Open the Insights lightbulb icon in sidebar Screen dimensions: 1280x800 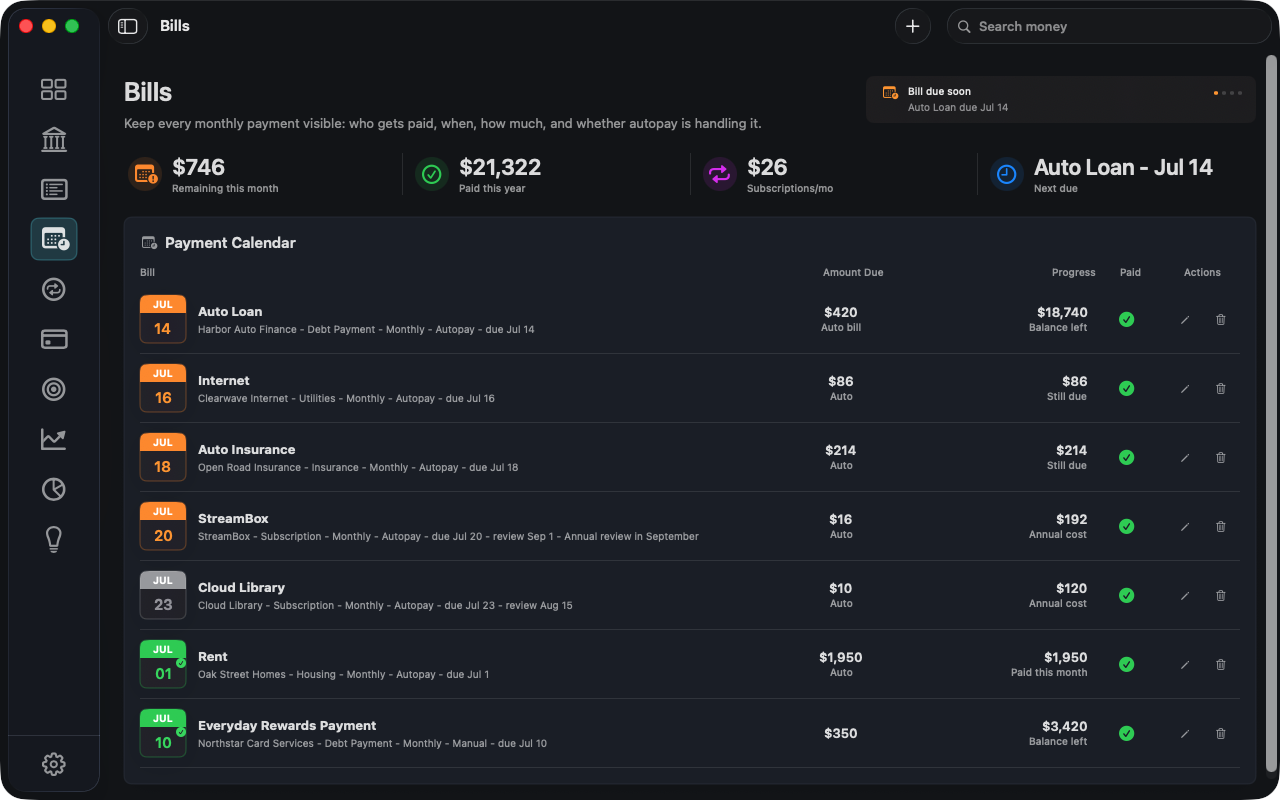coord(54,539)
